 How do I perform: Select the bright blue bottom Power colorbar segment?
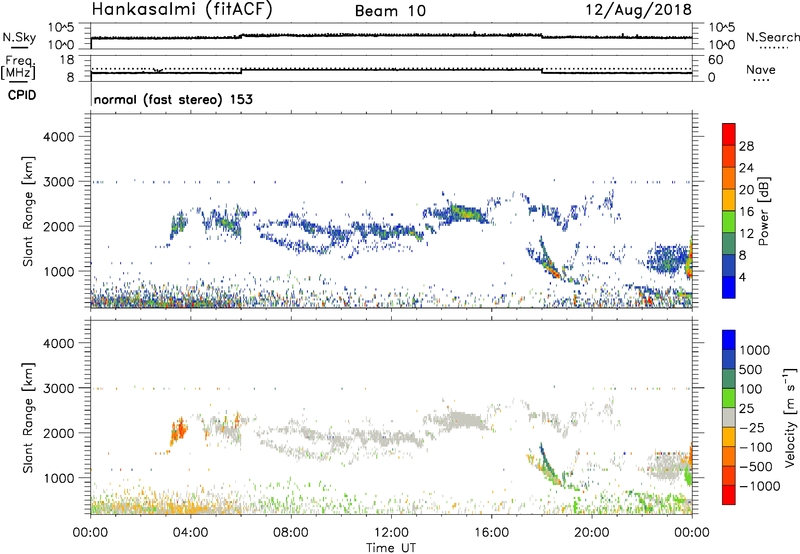(729, 287)
